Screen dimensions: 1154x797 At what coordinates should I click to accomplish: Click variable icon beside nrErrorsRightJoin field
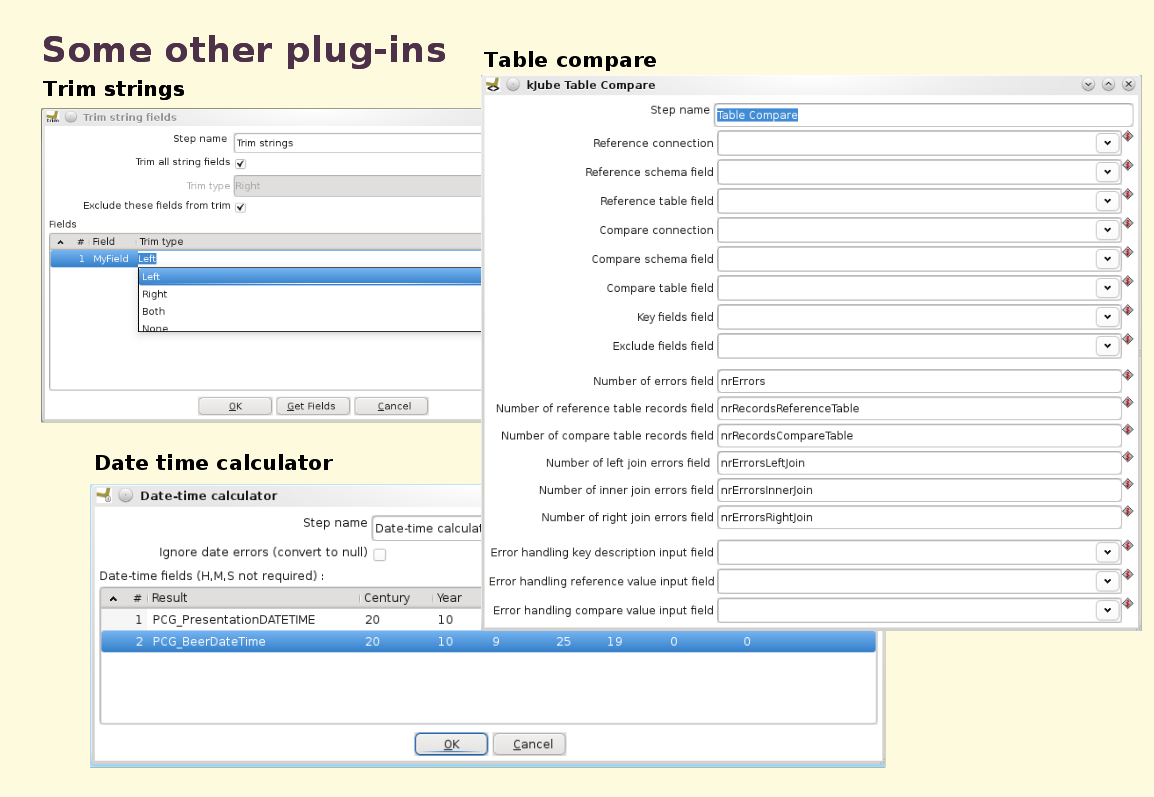click(1128, 511)
